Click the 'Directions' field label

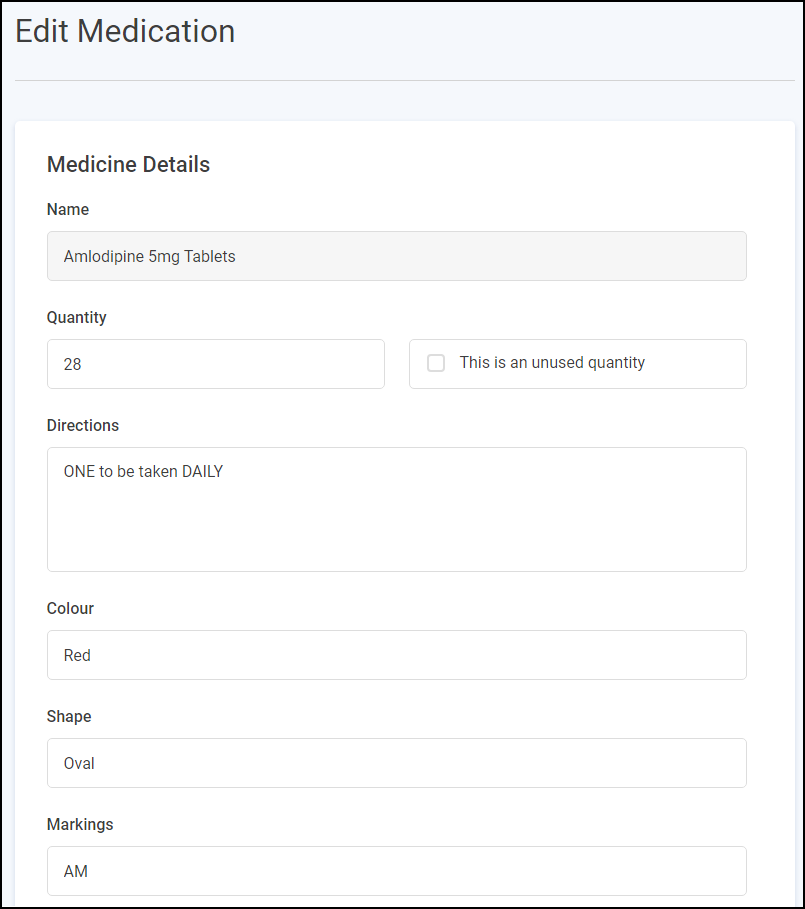[x=83, y=426]
